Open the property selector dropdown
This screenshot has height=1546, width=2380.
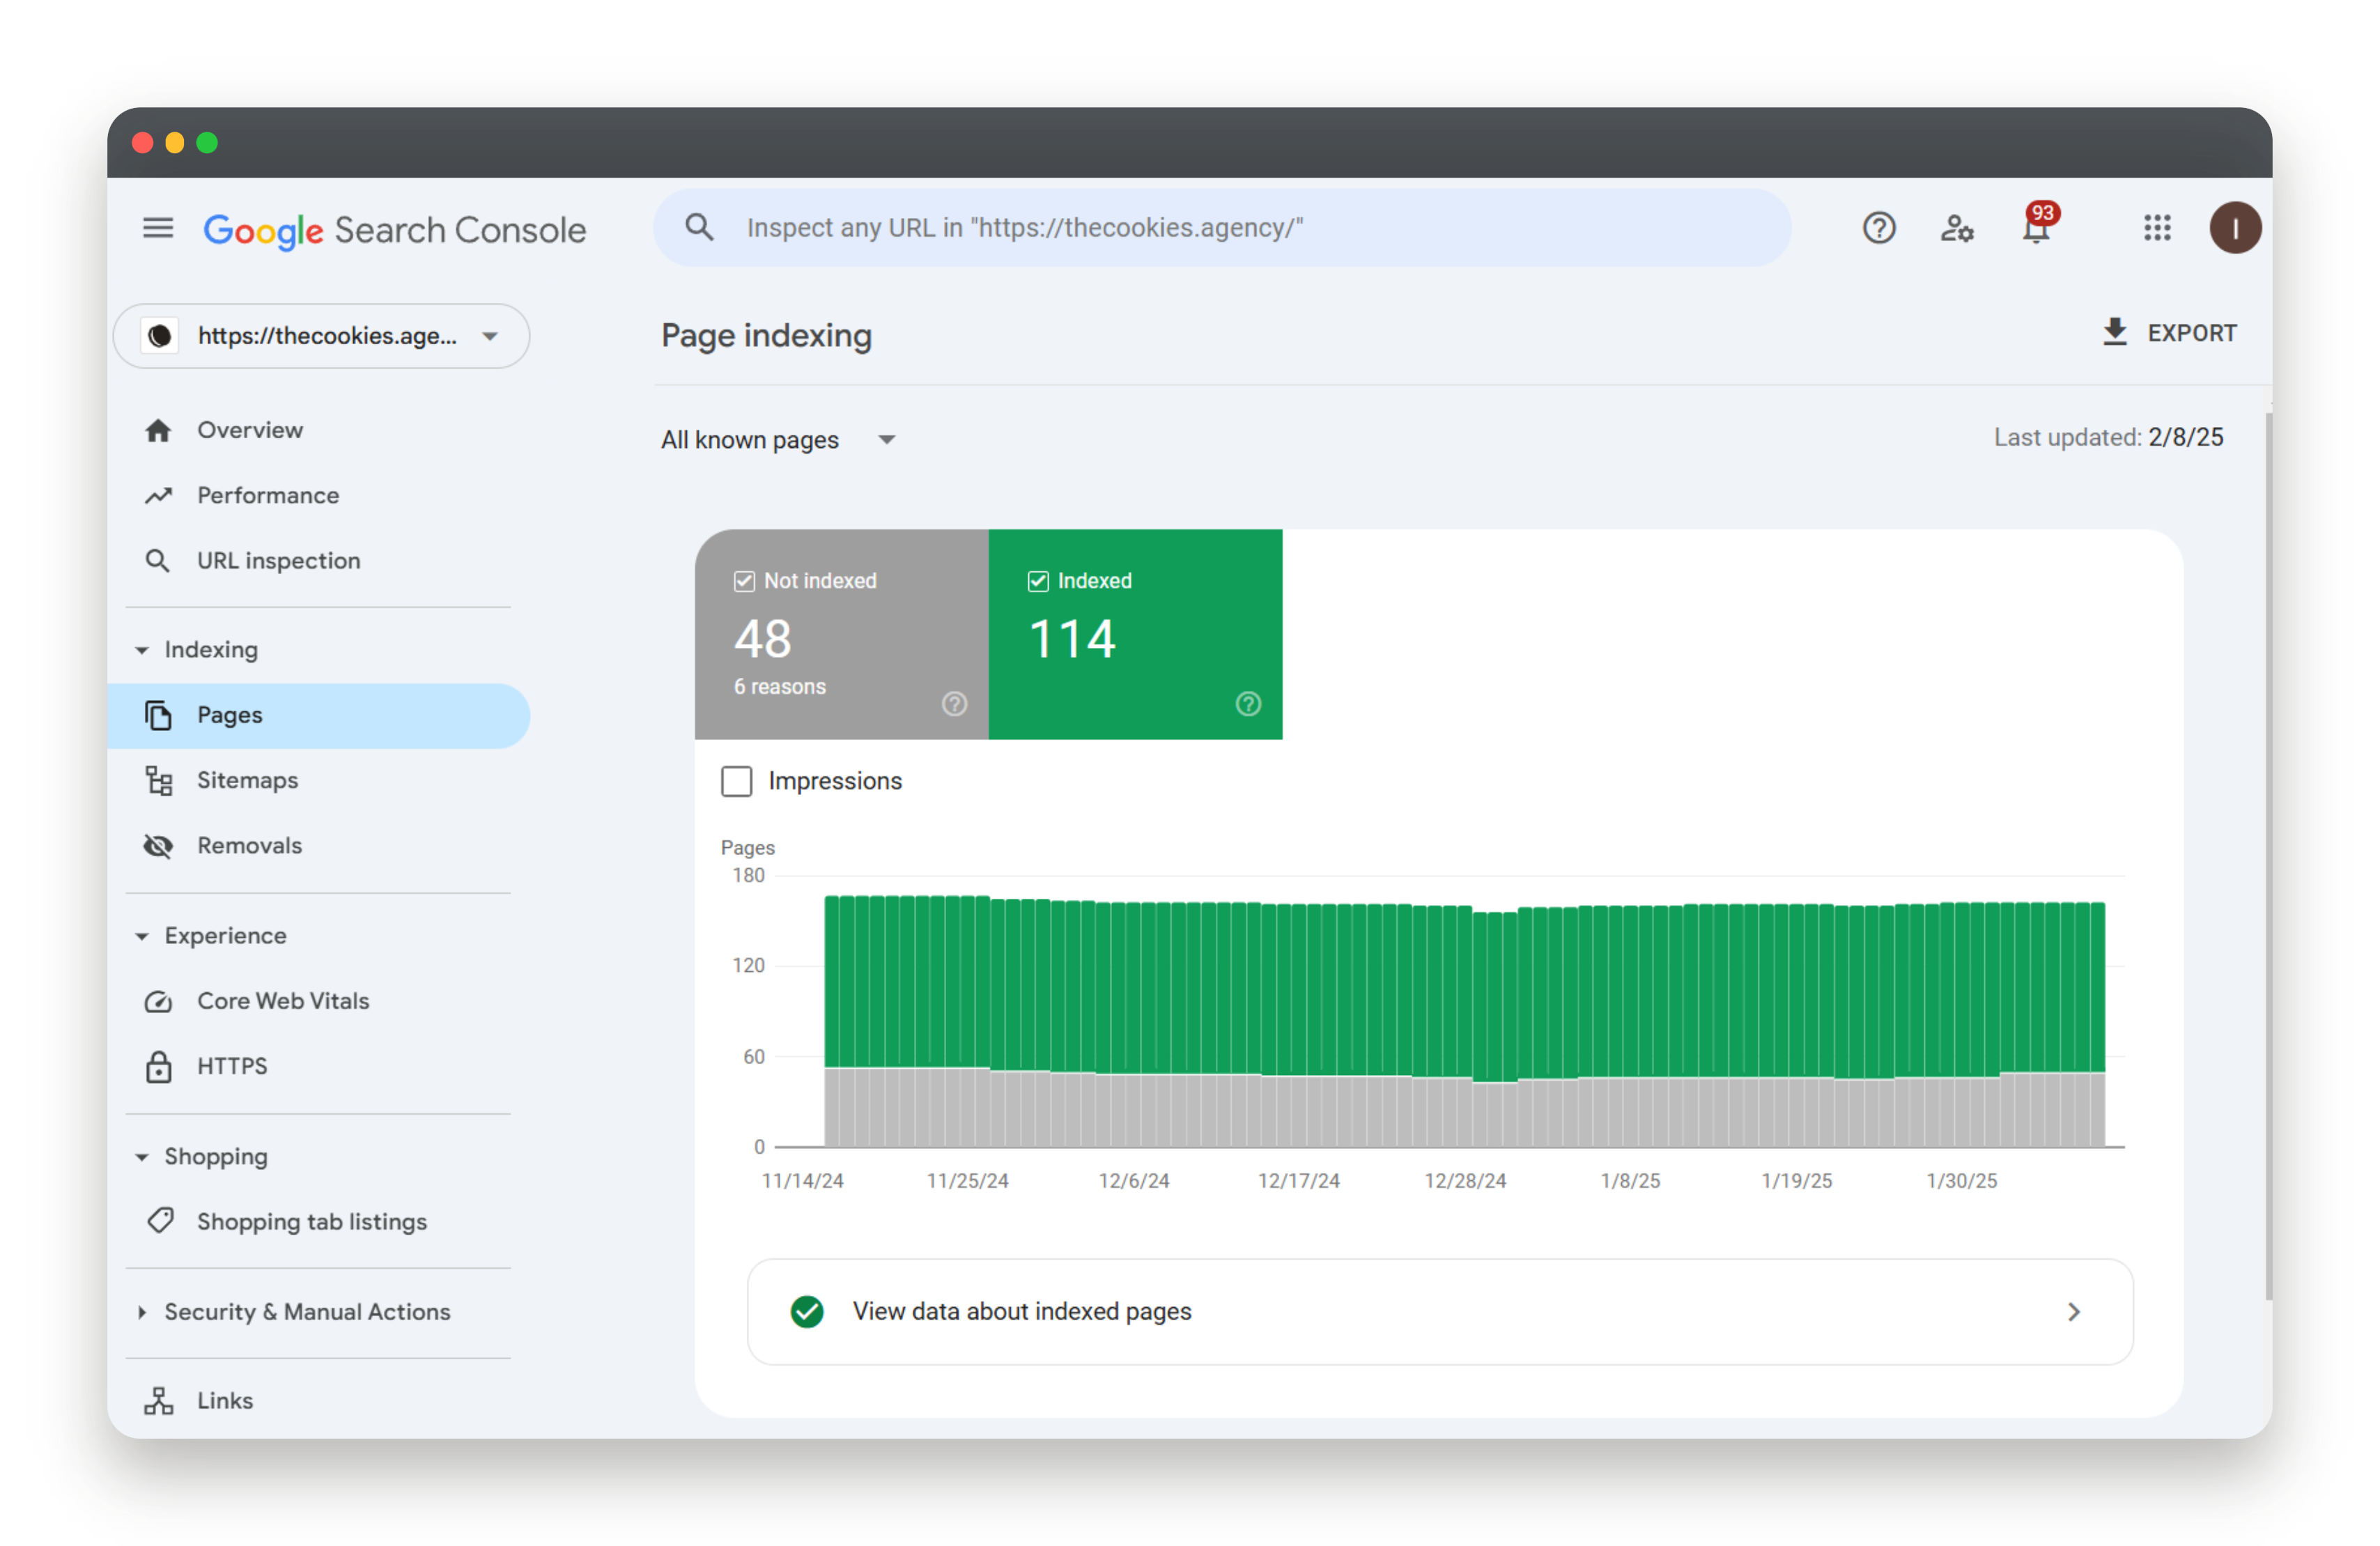(321, 336)
